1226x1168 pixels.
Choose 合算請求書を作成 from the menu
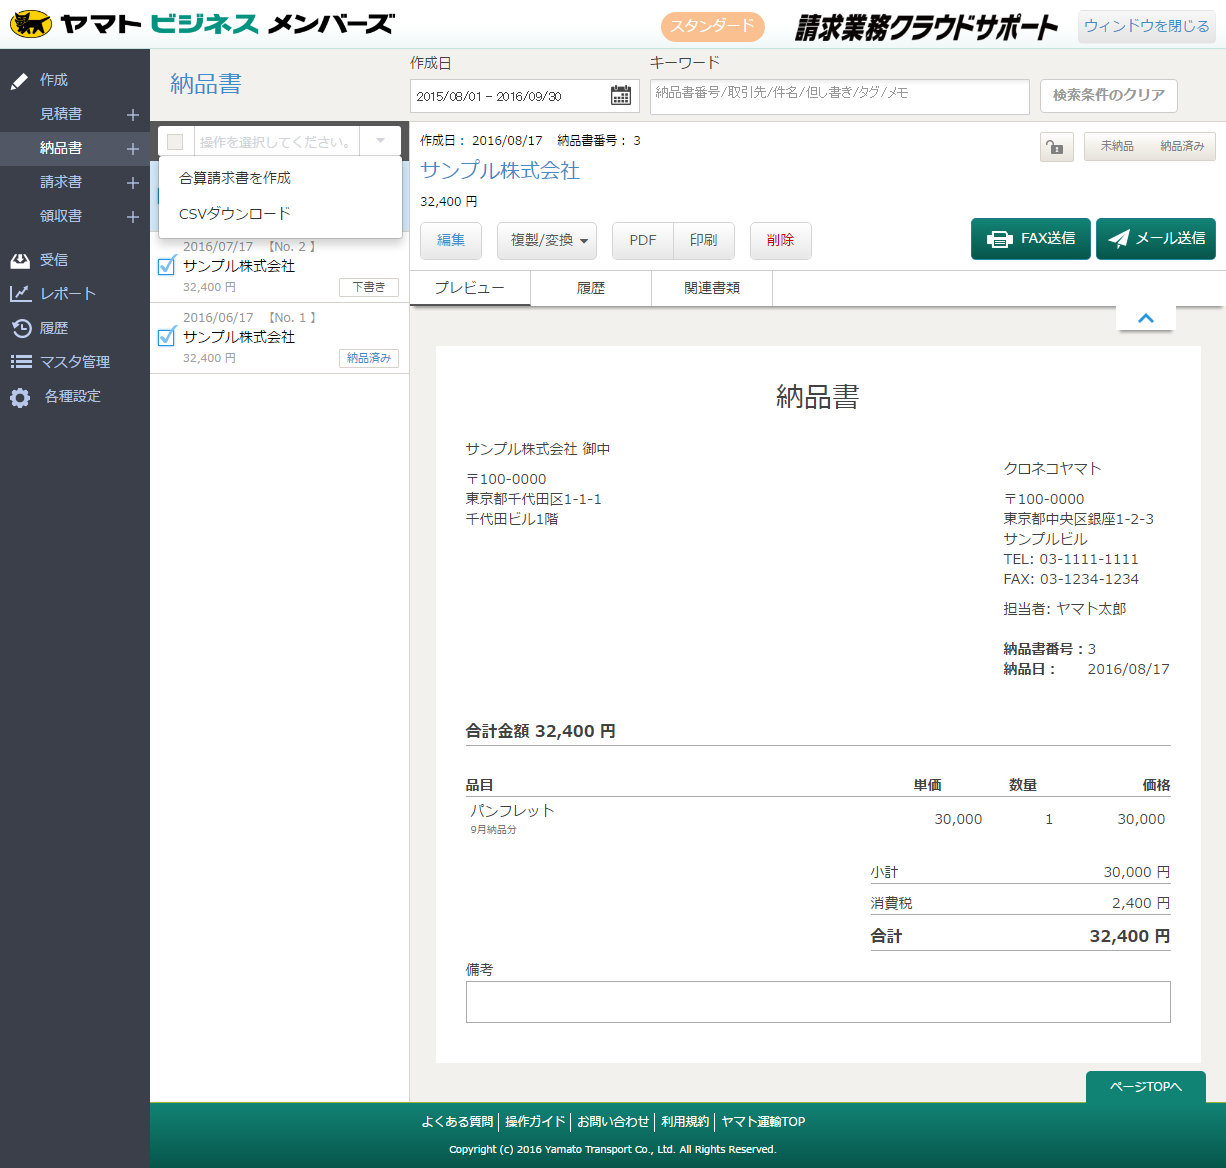click(280, 178)
